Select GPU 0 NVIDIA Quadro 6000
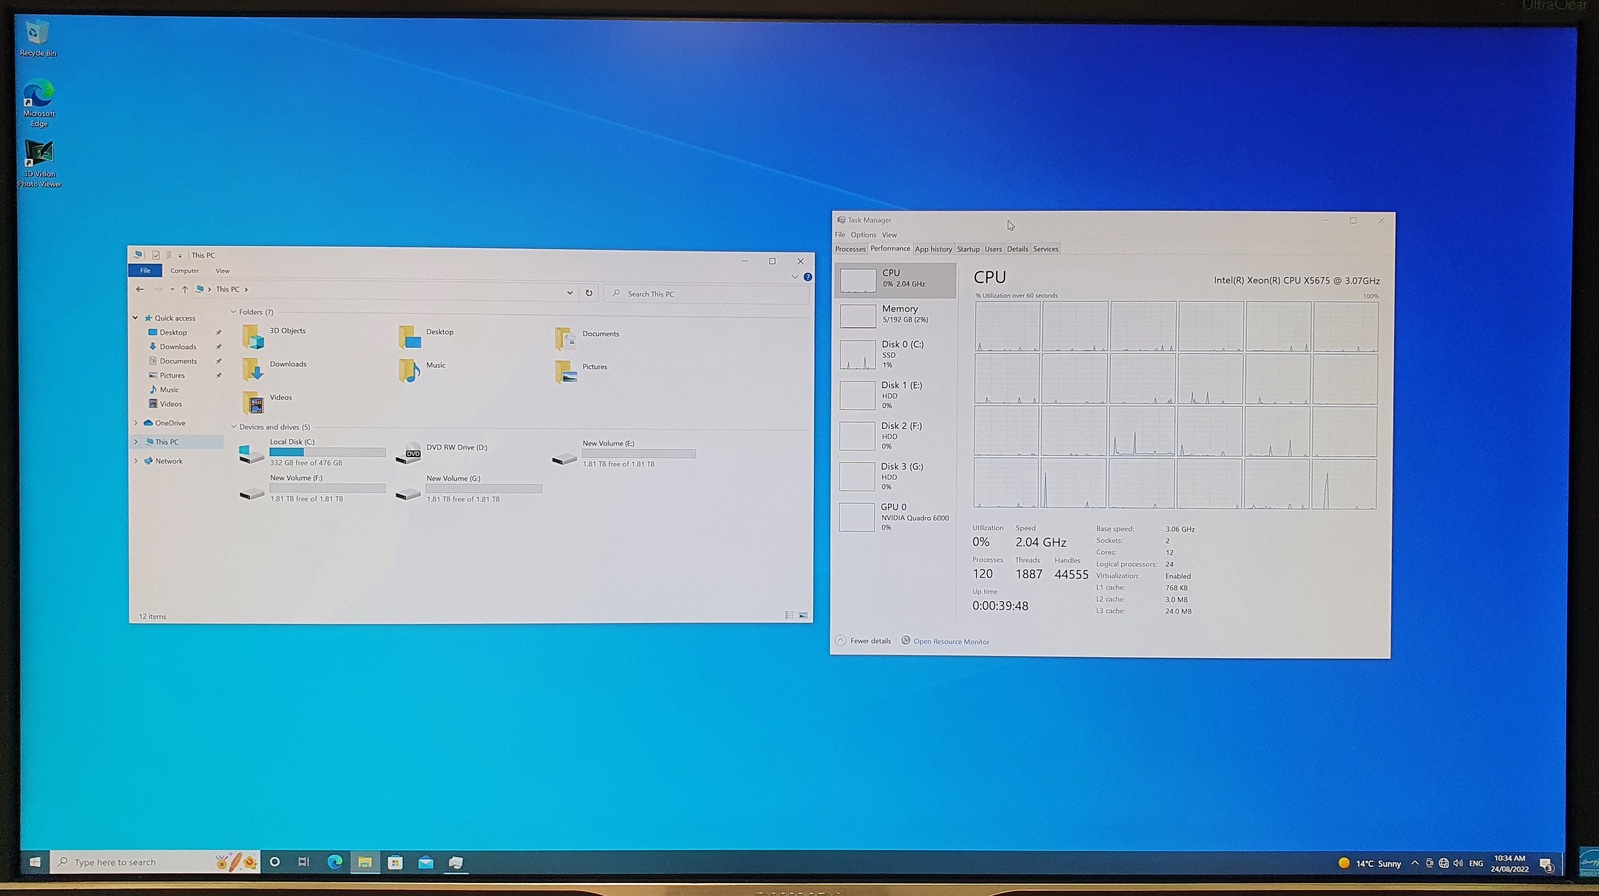 [895, 516]
